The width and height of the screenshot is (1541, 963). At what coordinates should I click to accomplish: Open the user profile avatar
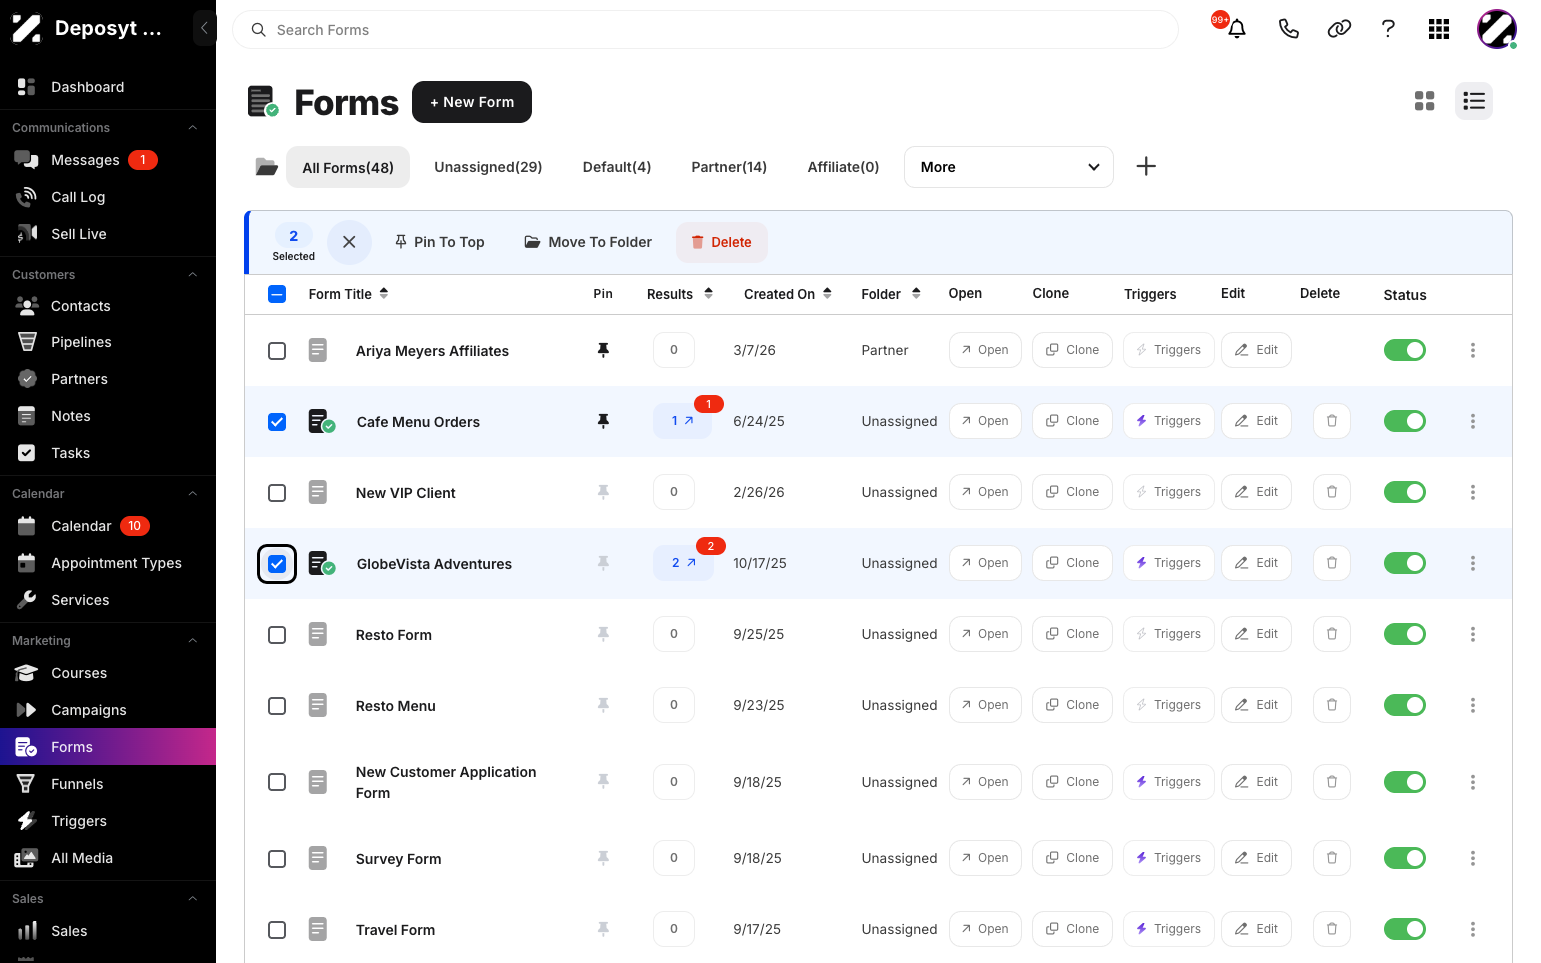[x=1497, y=29]
